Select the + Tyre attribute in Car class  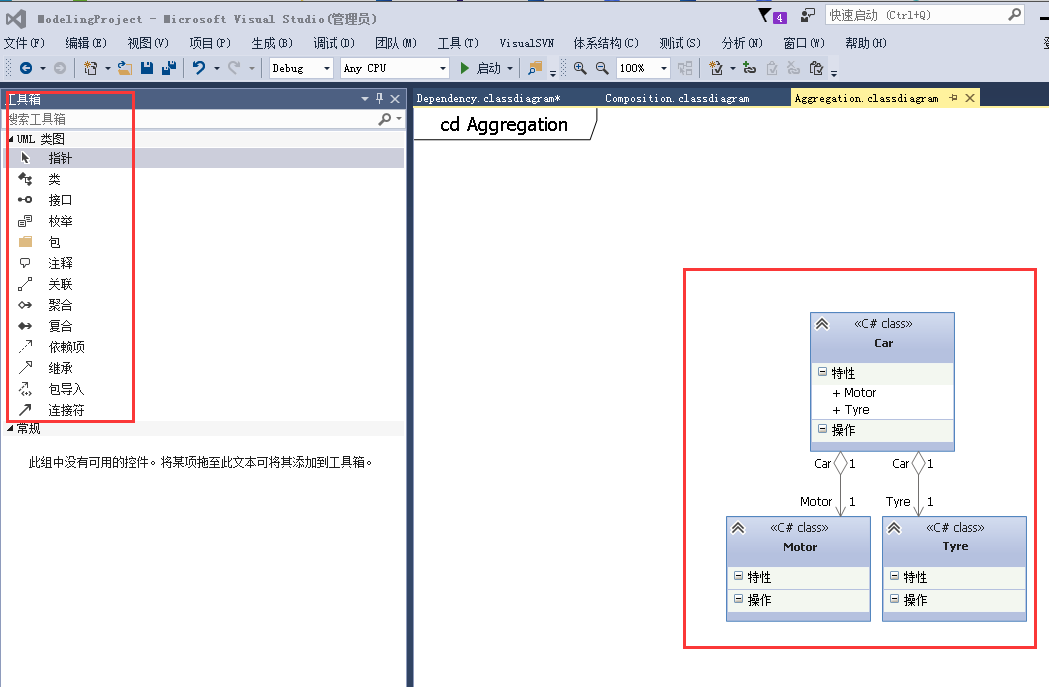click(x=851, y=409)
